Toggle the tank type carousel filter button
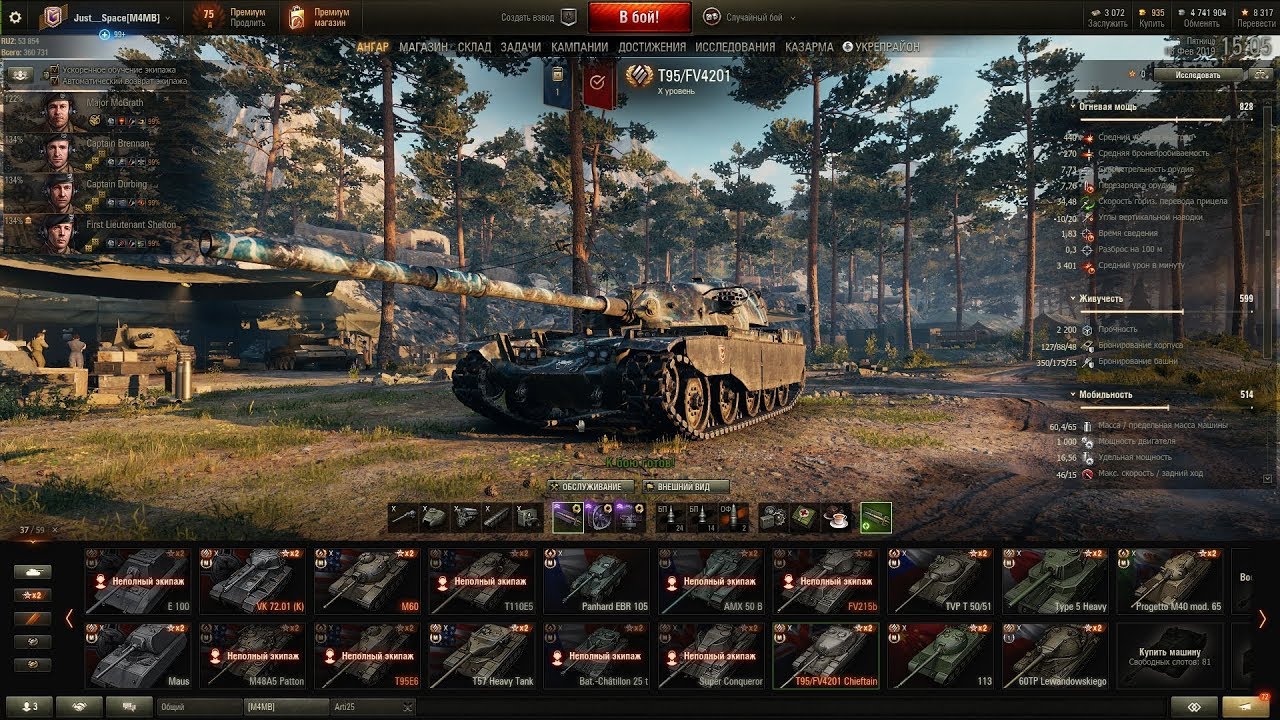The image size is (1280, 720). 32,572
